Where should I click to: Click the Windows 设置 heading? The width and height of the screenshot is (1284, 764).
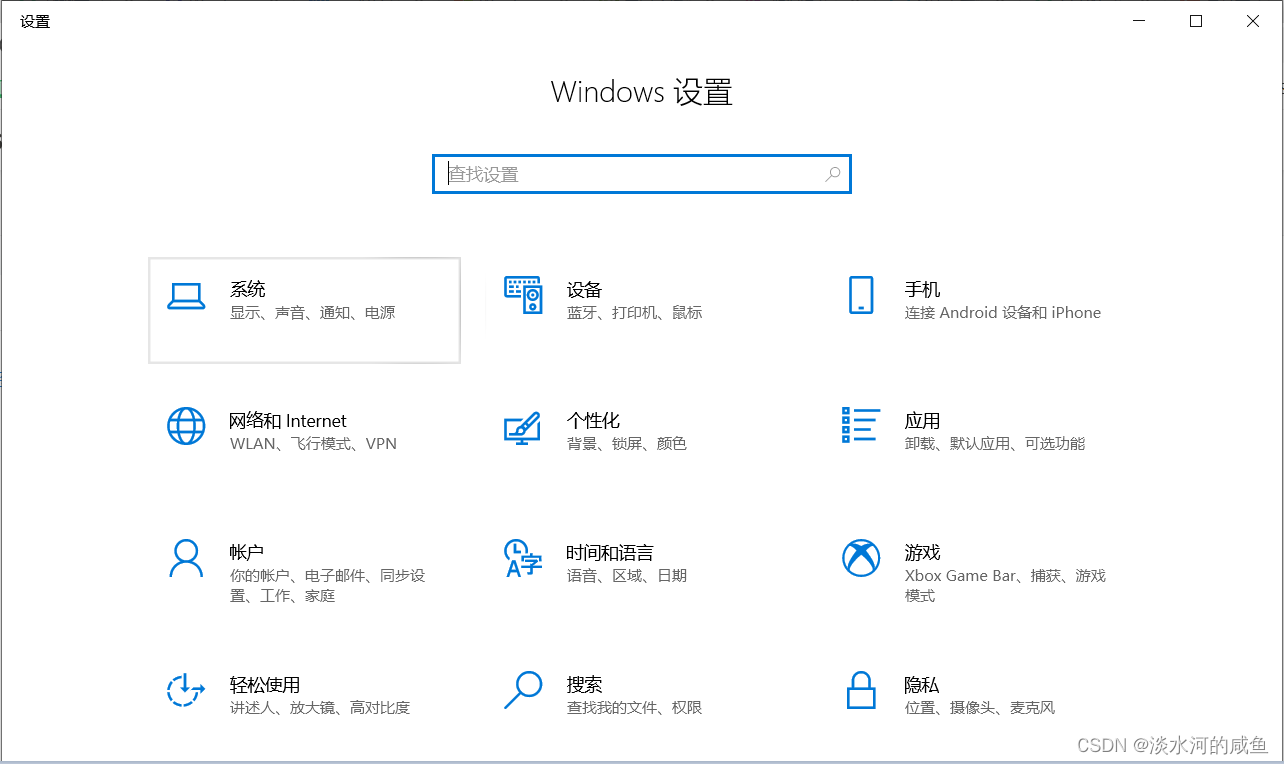[x=642, y=93]
